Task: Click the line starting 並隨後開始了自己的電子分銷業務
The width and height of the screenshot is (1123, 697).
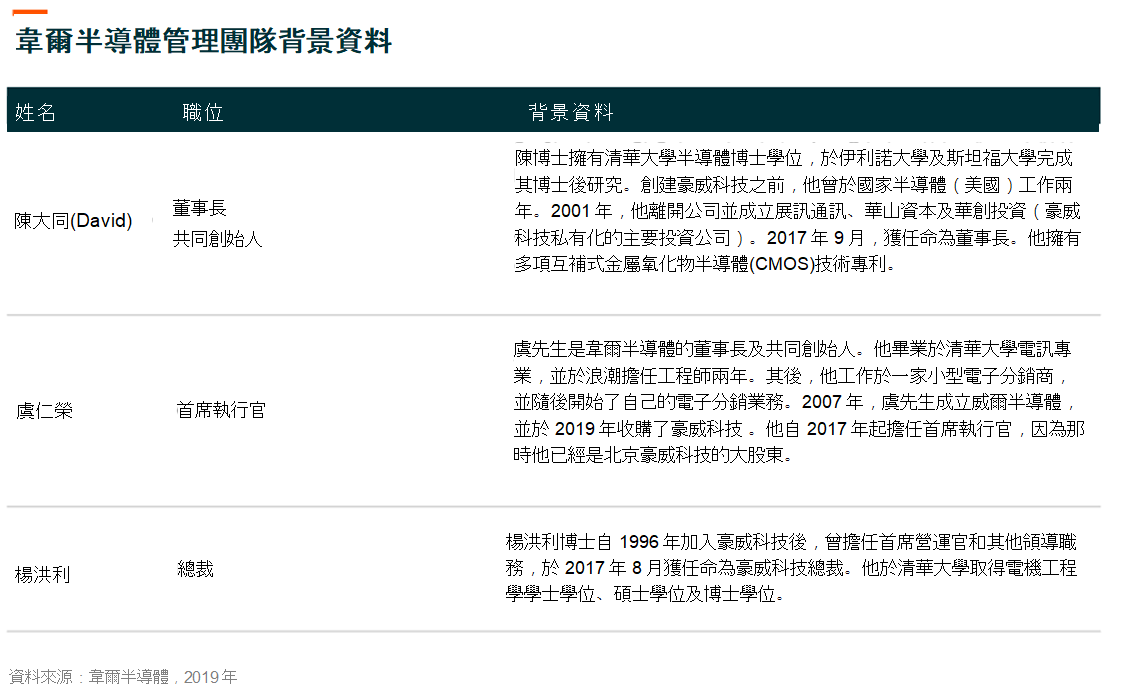Action: pos(794,402)
